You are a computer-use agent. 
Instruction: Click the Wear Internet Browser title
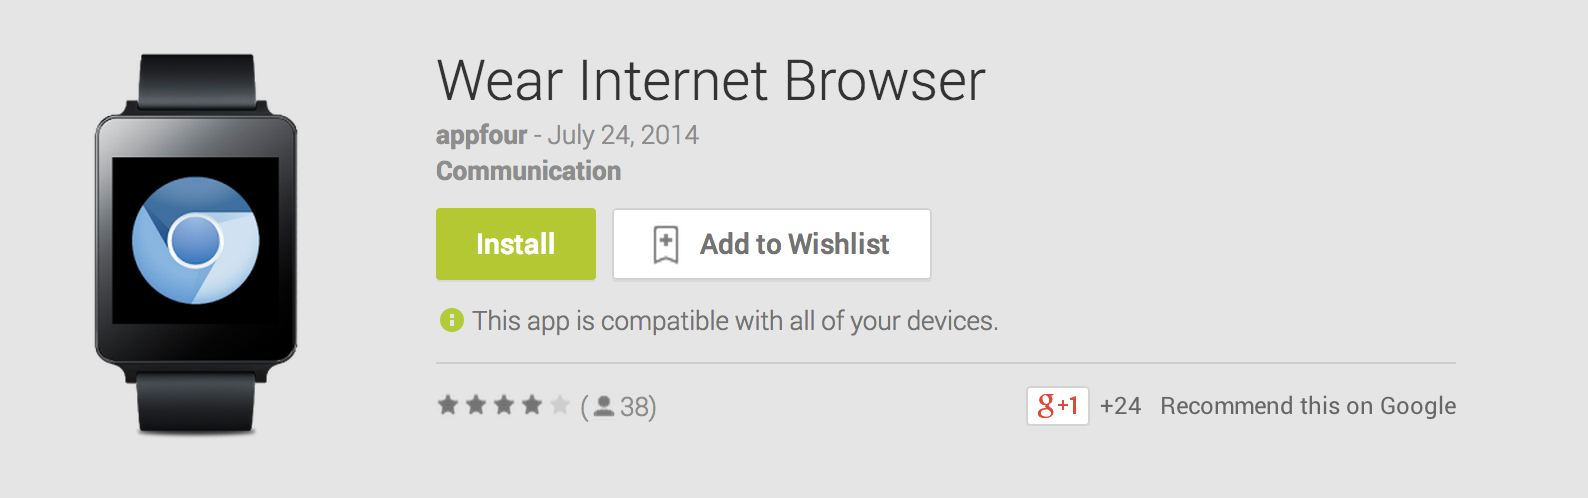tap(711, 80)
